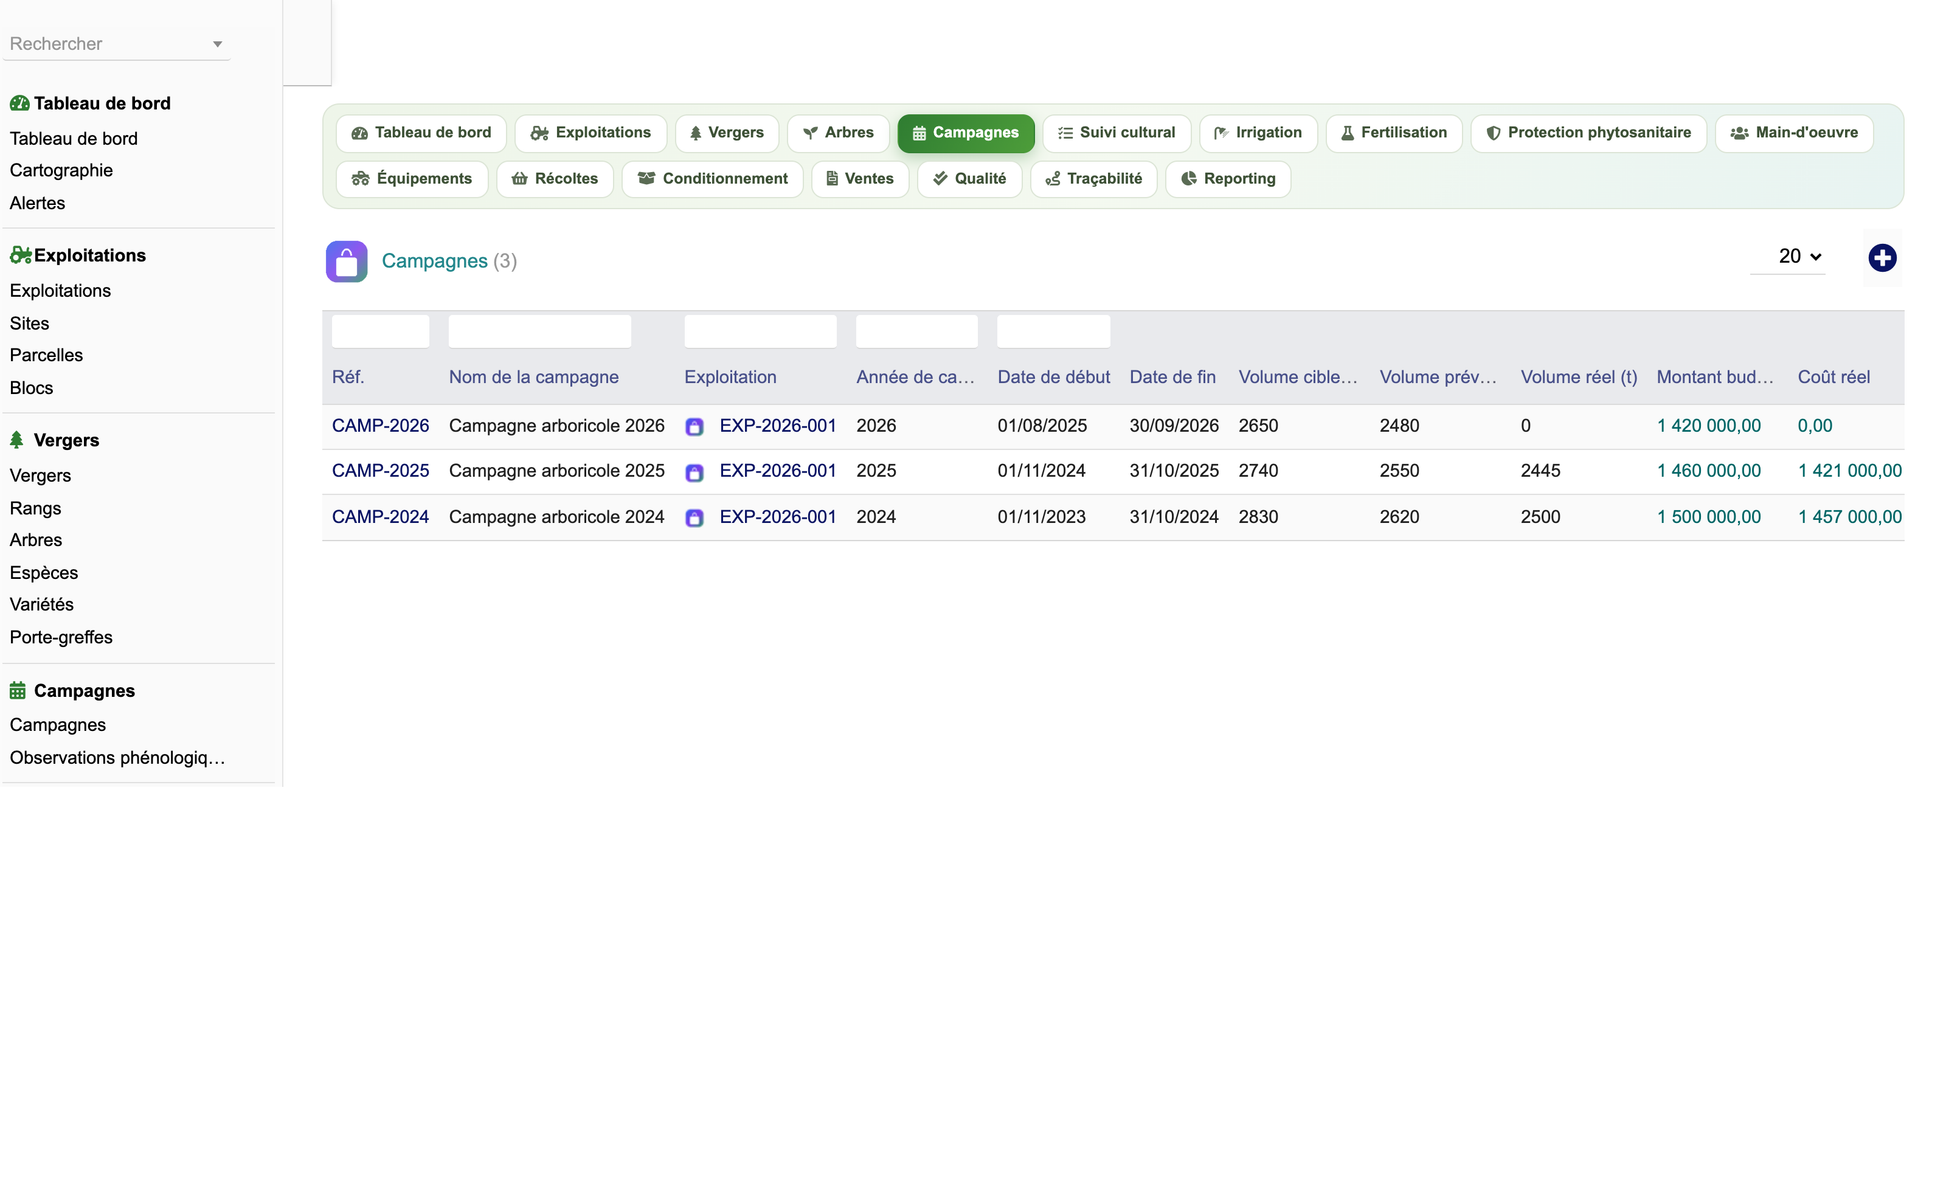Open Sites in the sidebar
This screenshot has height=1204, width=1946.
pyautogui.click(x=29, y=323)
